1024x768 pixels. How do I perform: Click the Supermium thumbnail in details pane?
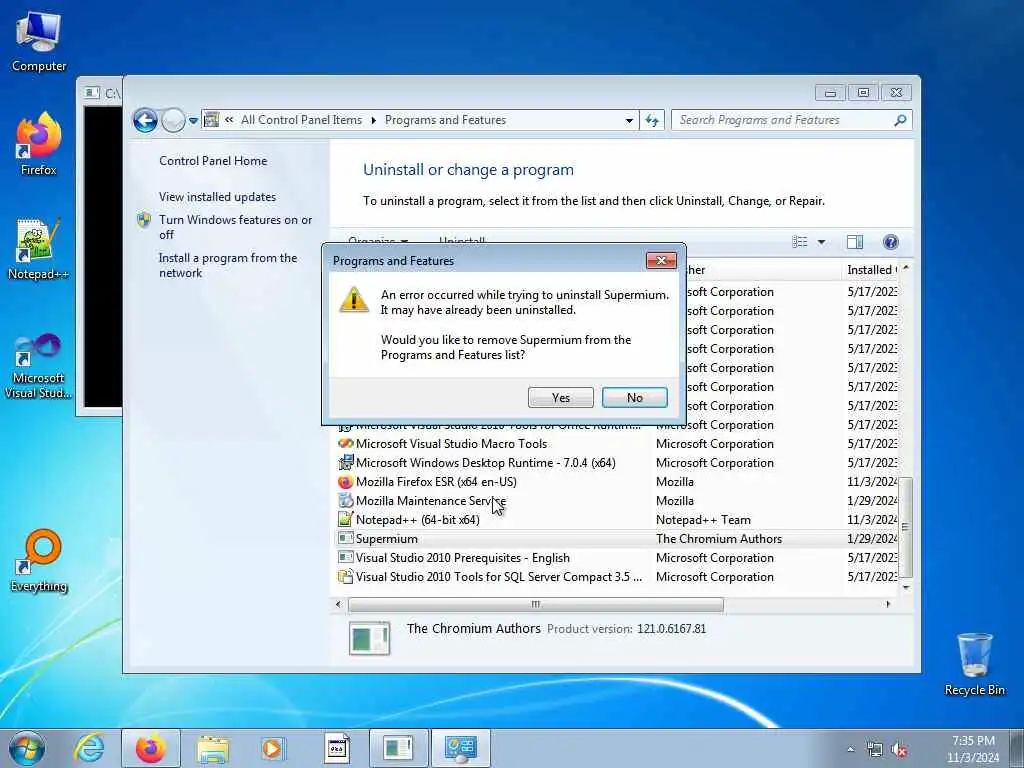(370, 638)
